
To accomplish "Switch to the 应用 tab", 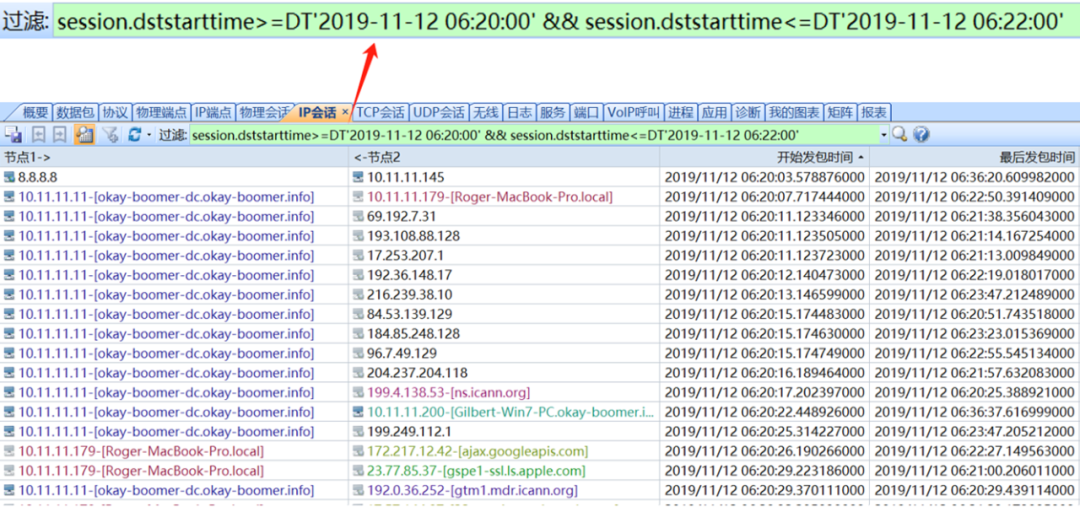I will [x=714, y=112].
